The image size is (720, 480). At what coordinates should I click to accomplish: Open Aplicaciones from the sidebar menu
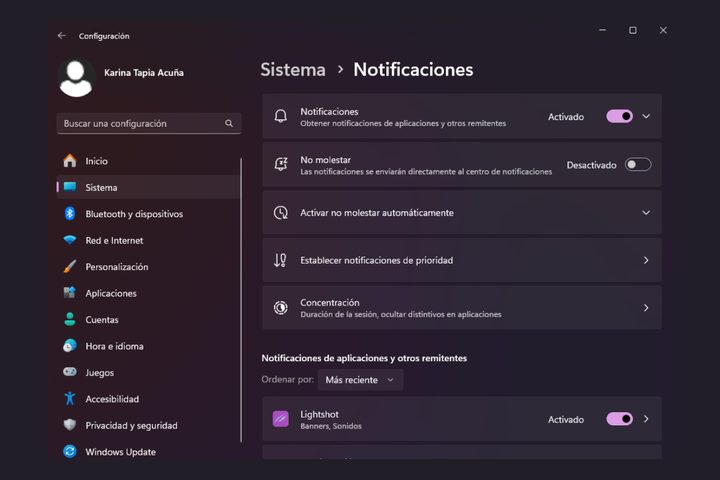pyautogui.click(x=111, y=294)
